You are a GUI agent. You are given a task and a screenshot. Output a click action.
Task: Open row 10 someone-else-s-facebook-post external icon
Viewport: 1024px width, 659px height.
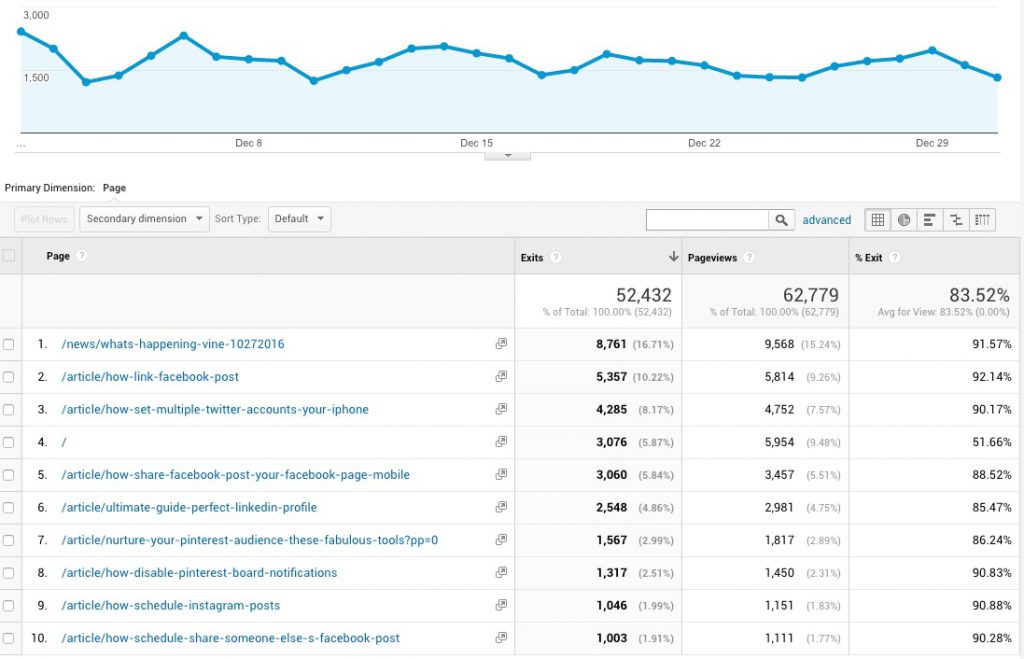coord(501,637)
